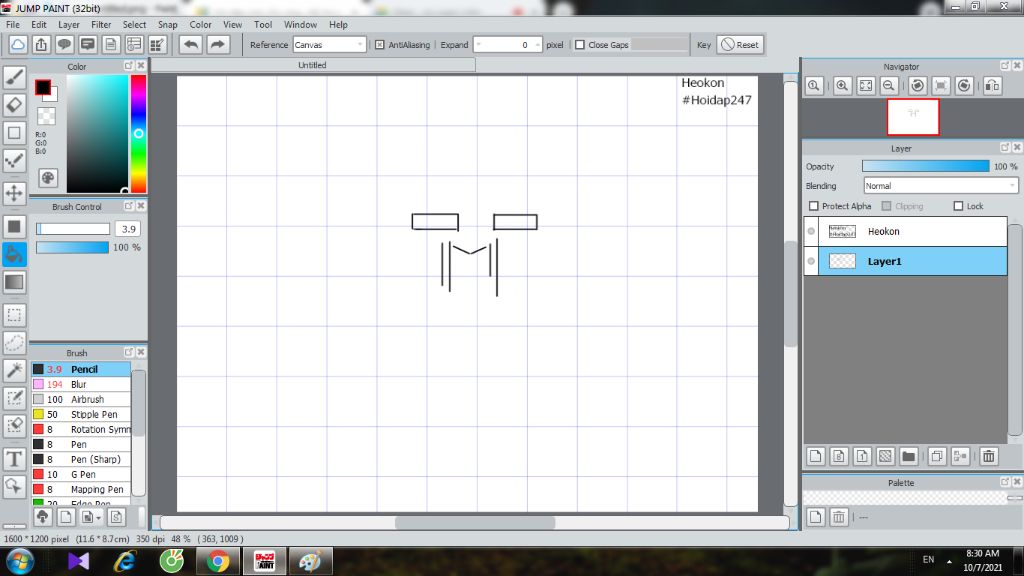Click the brush size slider
The width and height of the screenshot is (1024, 576).
pos(72,229)
